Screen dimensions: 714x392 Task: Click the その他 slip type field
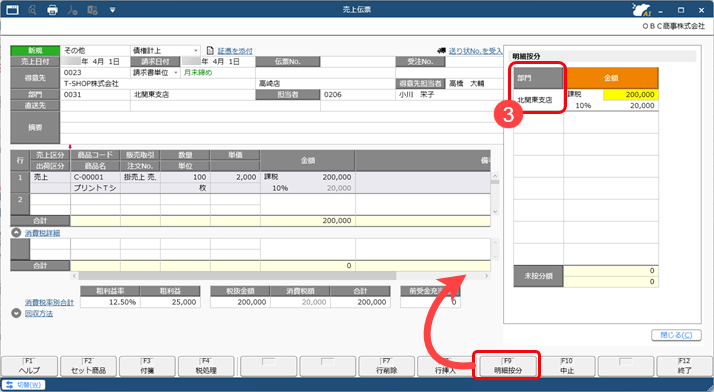click(x=95, y=51)
